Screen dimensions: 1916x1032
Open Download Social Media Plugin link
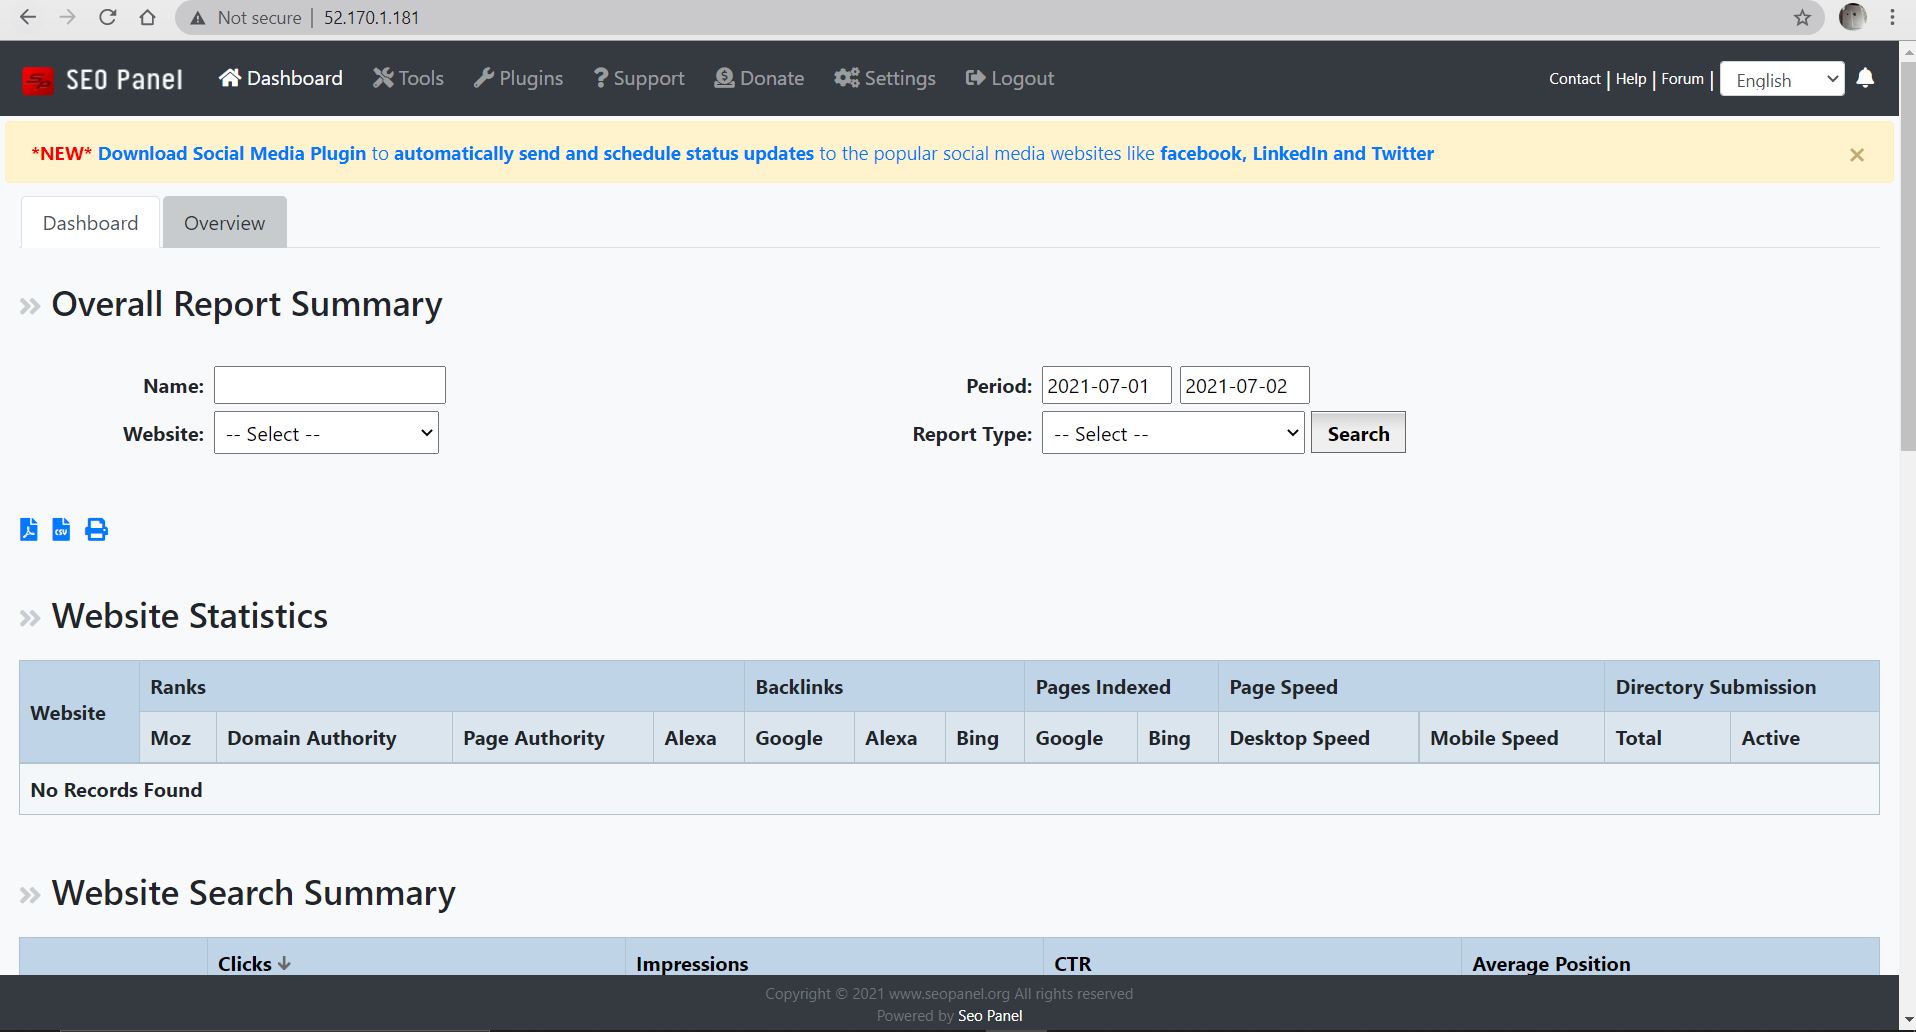pyautogui.click(x=232, y=153)
